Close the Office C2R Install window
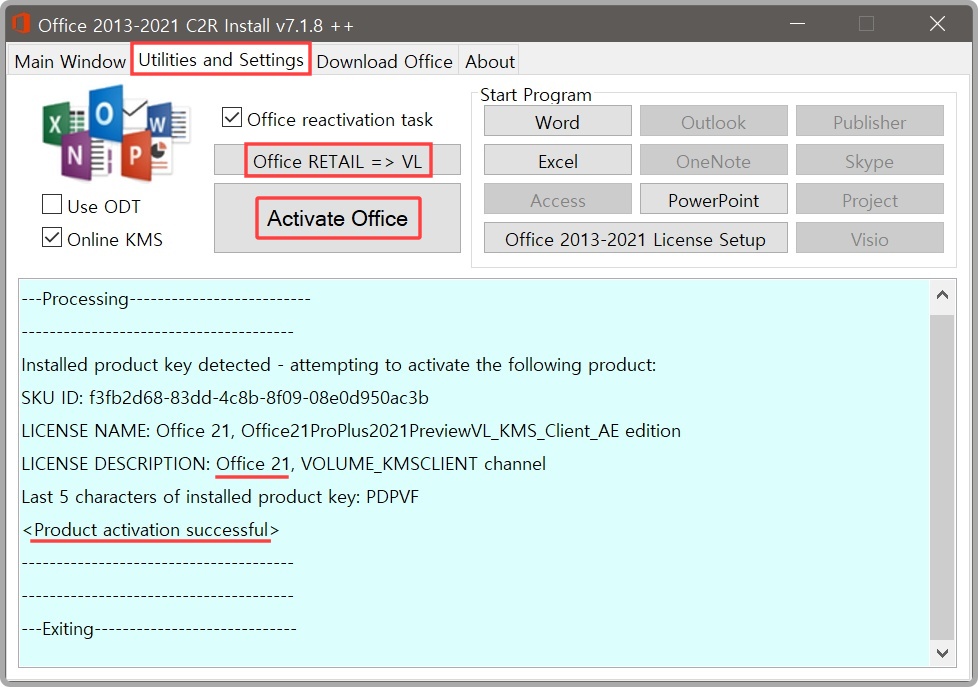The height and width of the screenshot is (687, 978). tap(937, 24)
